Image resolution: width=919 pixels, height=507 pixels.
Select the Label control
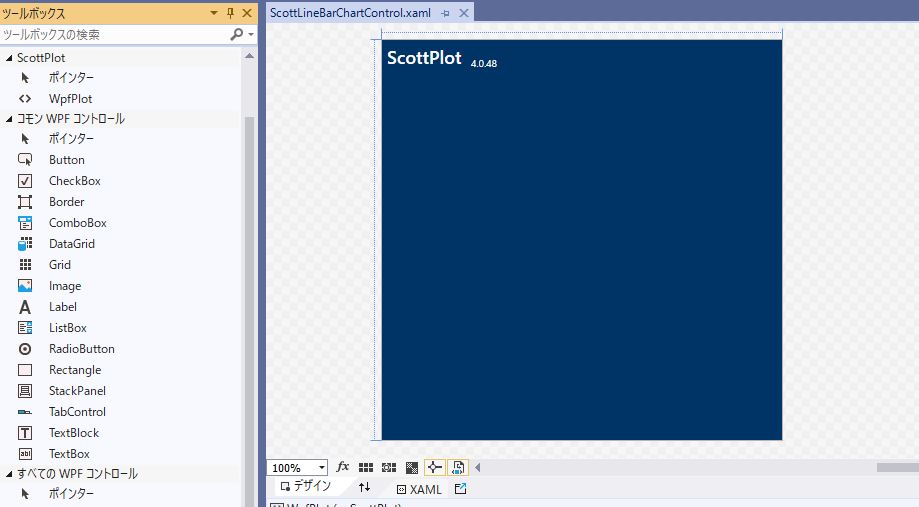tap(62, 307)
